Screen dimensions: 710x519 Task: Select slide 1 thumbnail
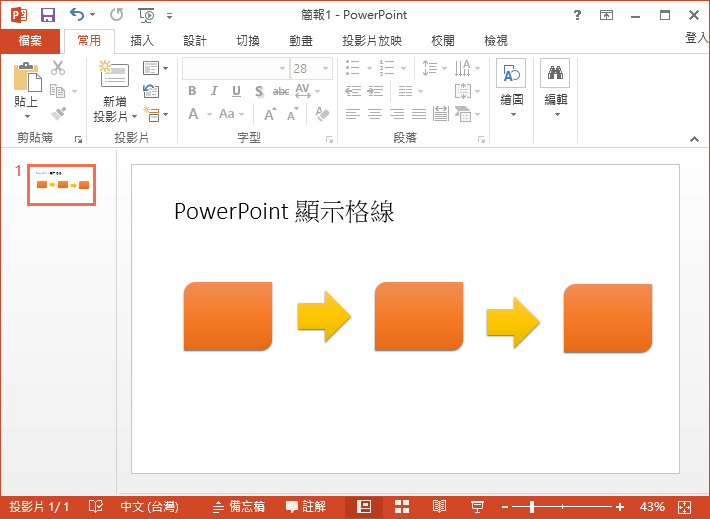tap(61, 185)
